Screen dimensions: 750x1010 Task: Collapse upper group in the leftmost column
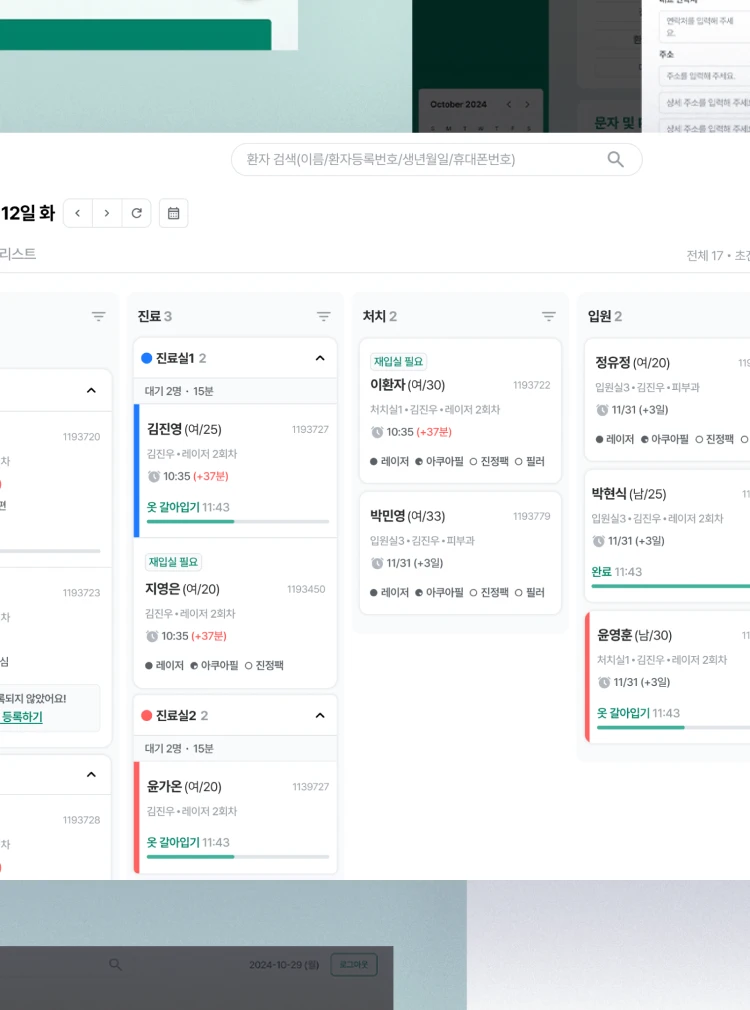(x=91, y=390)
